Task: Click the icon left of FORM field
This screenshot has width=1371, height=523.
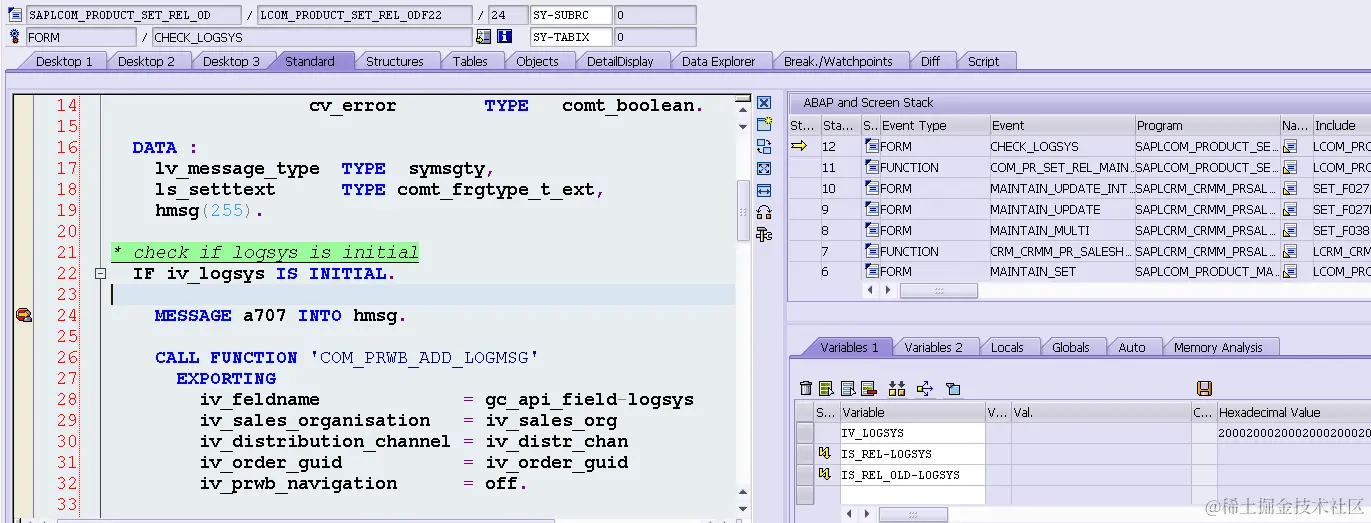Action: 14,37
